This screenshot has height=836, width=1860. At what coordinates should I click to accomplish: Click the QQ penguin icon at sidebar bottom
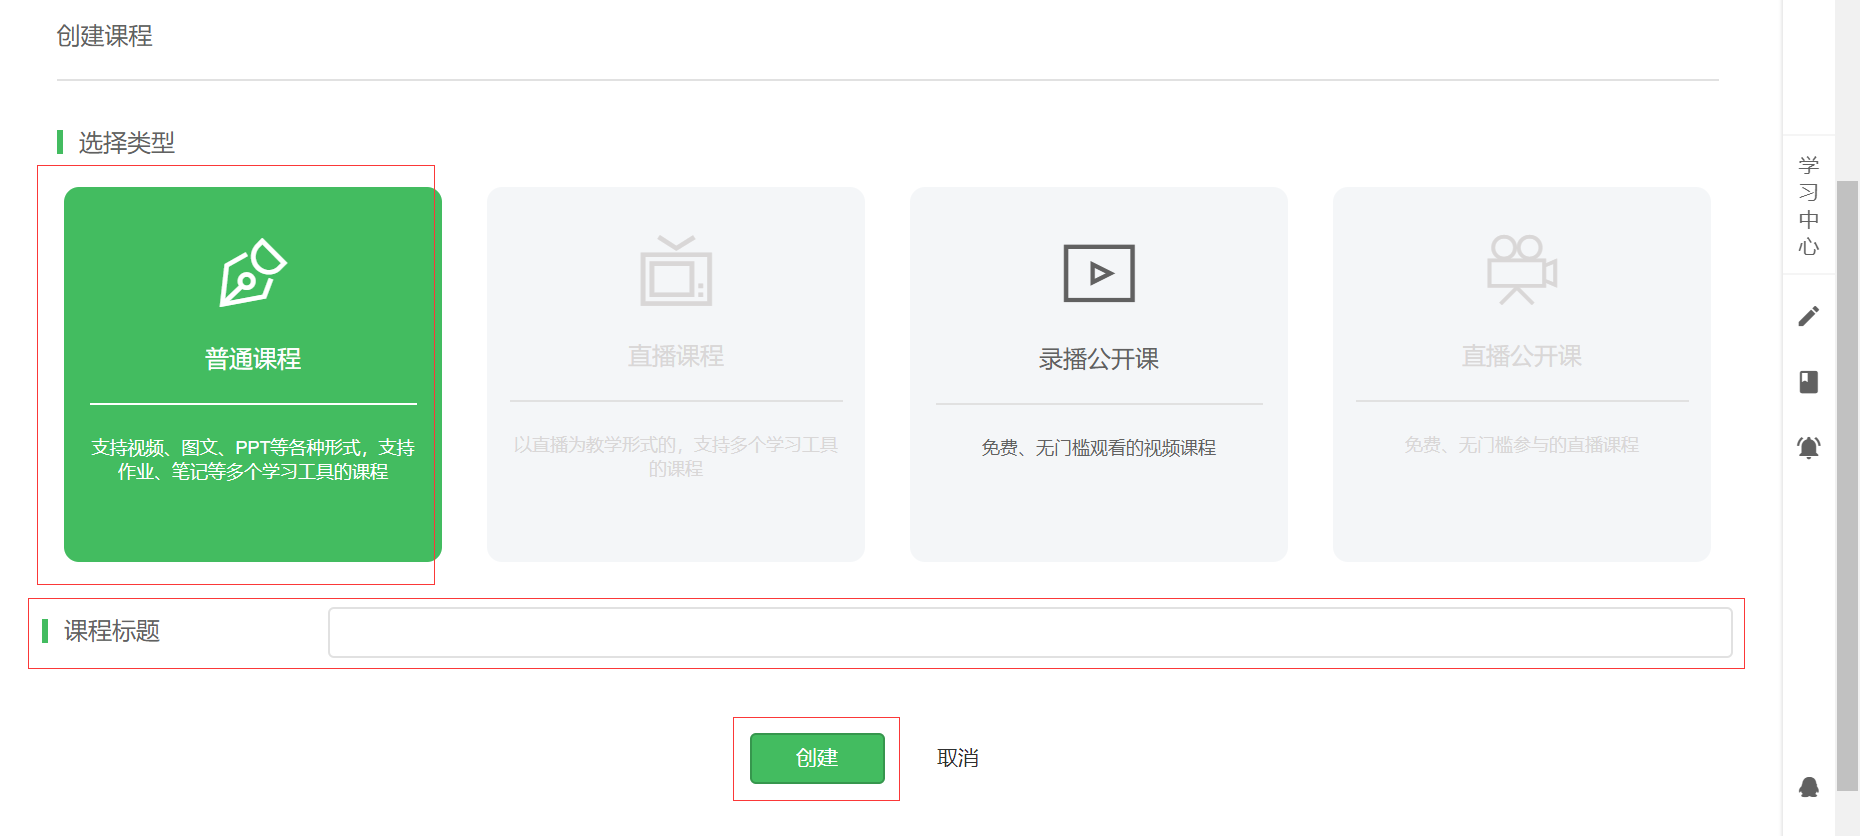click(1808, 787)
